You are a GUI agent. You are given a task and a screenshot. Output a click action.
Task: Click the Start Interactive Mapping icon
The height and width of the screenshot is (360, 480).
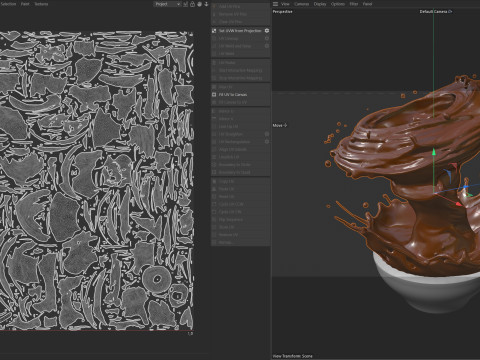pos(214,71)
